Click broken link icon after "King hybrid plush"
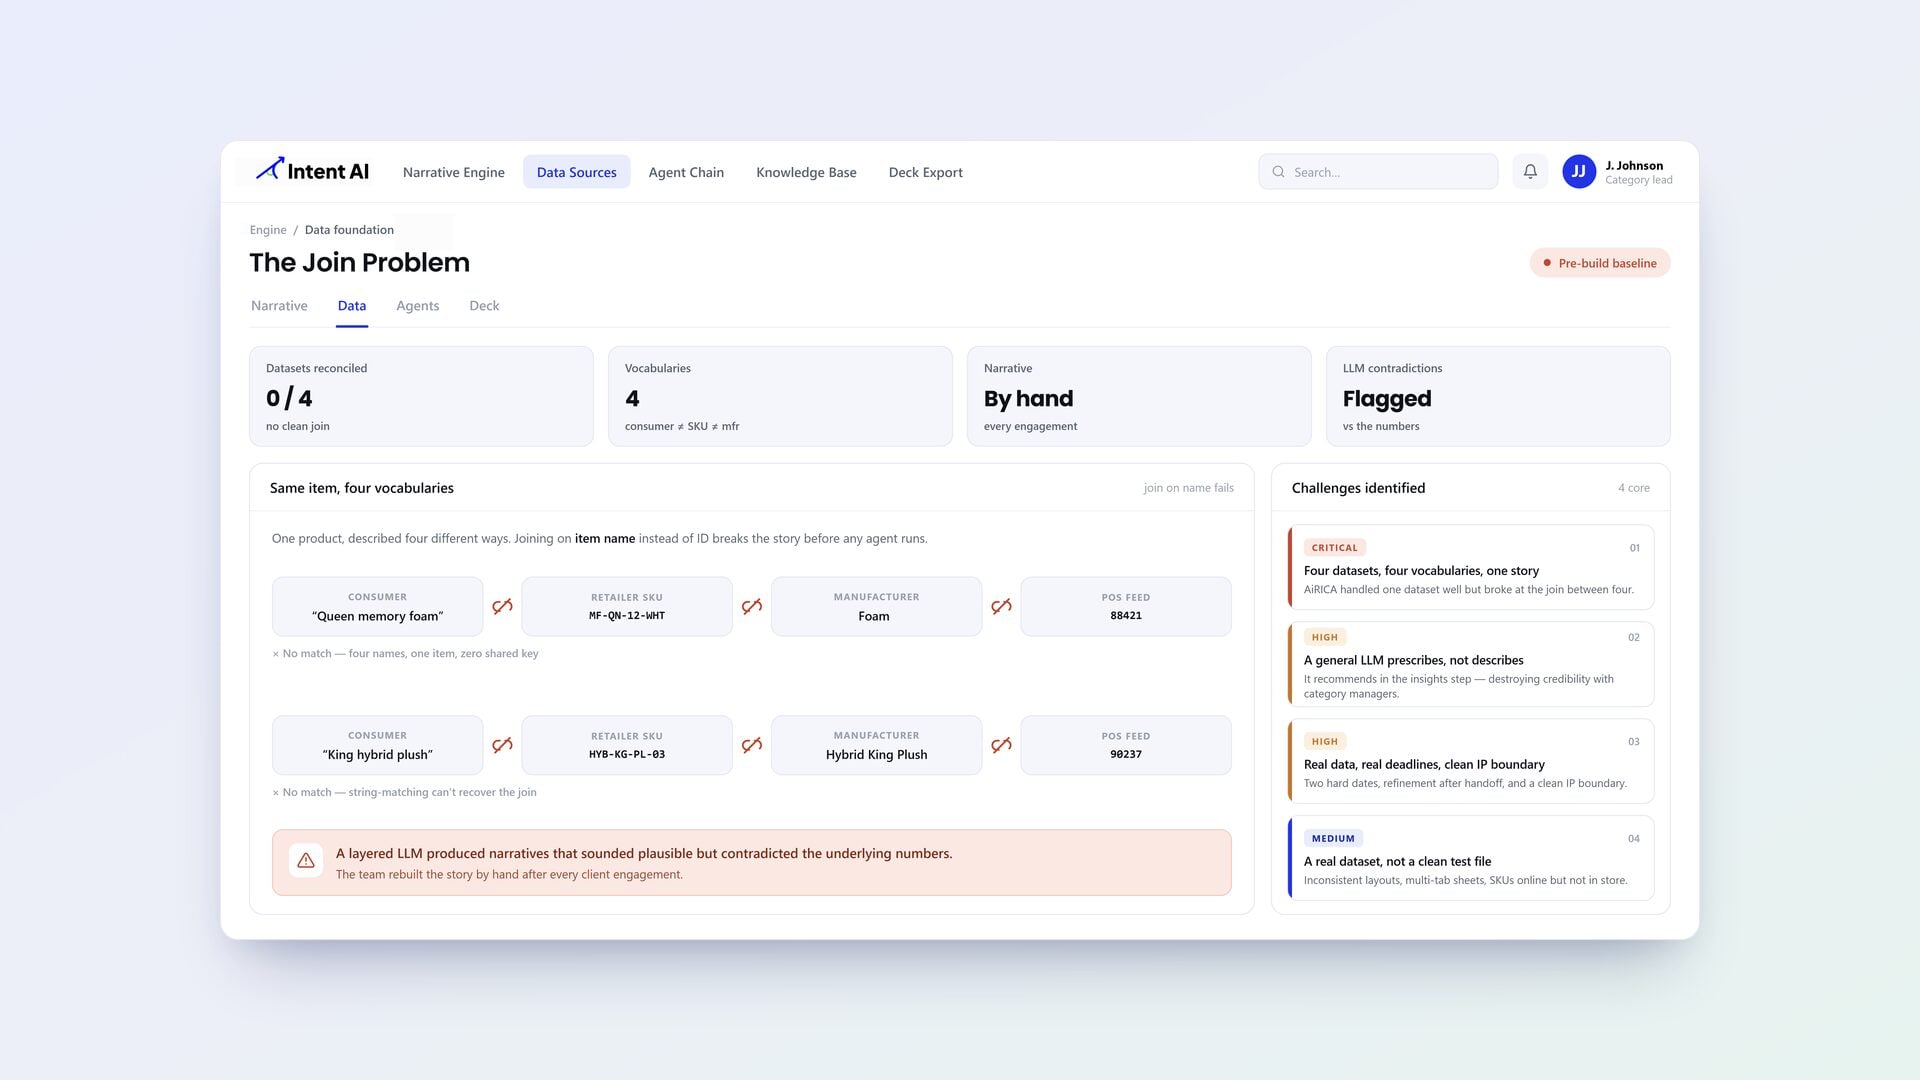Image resolution: width=1920 pixels, height=1080 pixels. pyautogui.click(x=502, y=745)
